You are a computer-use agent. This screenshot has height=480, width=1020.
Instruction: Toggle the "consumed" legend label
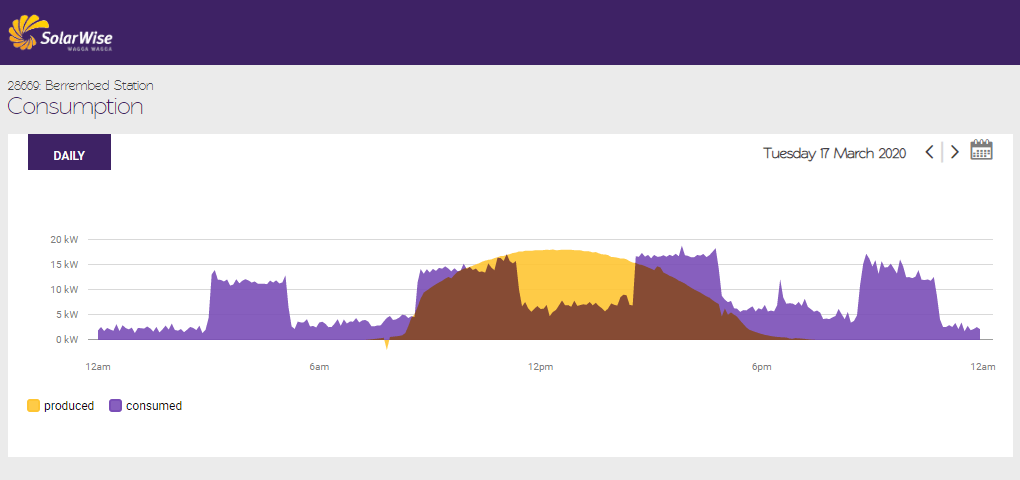click(x=154, y=406)
